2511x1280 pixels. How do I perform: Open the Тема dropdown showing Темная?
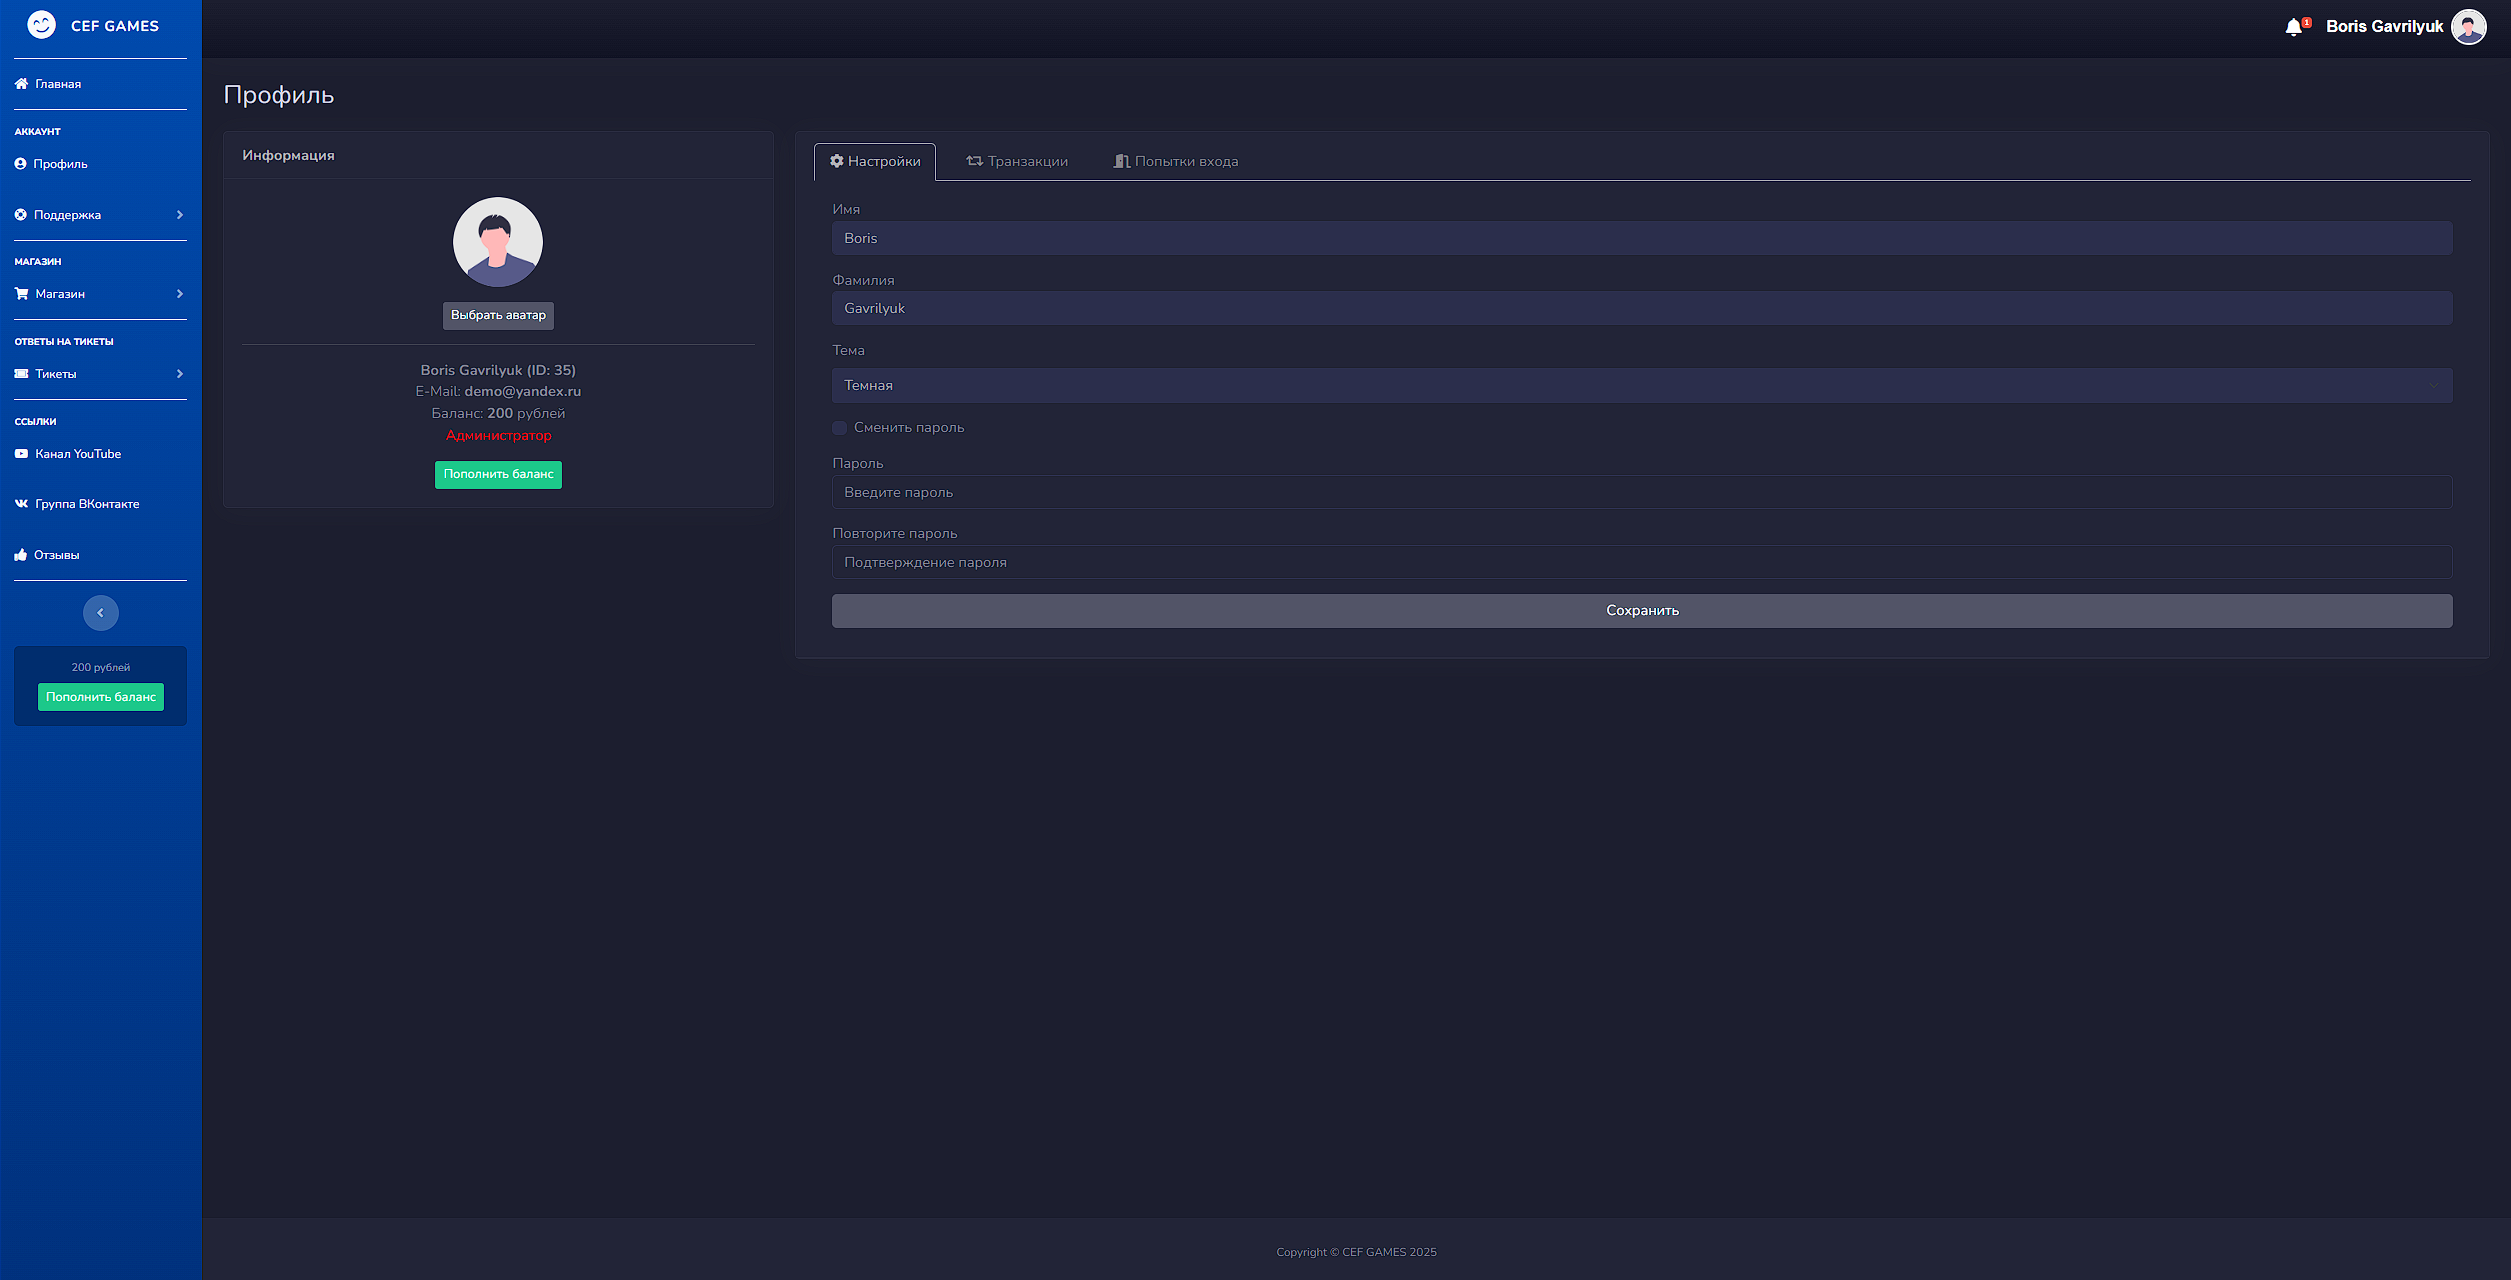1641,386
